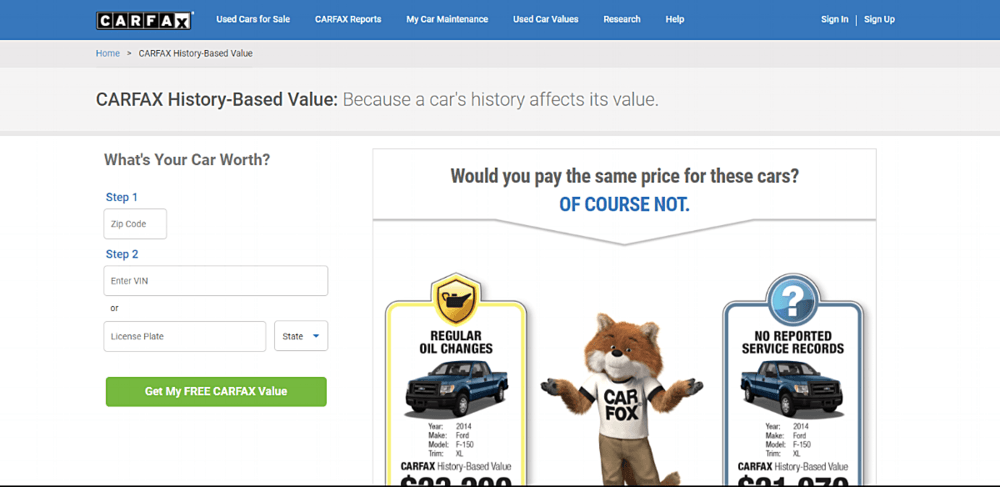Click the blue arrow in State selector
Viewport: 1000px width, 487px height.
(x=316, y=337)
